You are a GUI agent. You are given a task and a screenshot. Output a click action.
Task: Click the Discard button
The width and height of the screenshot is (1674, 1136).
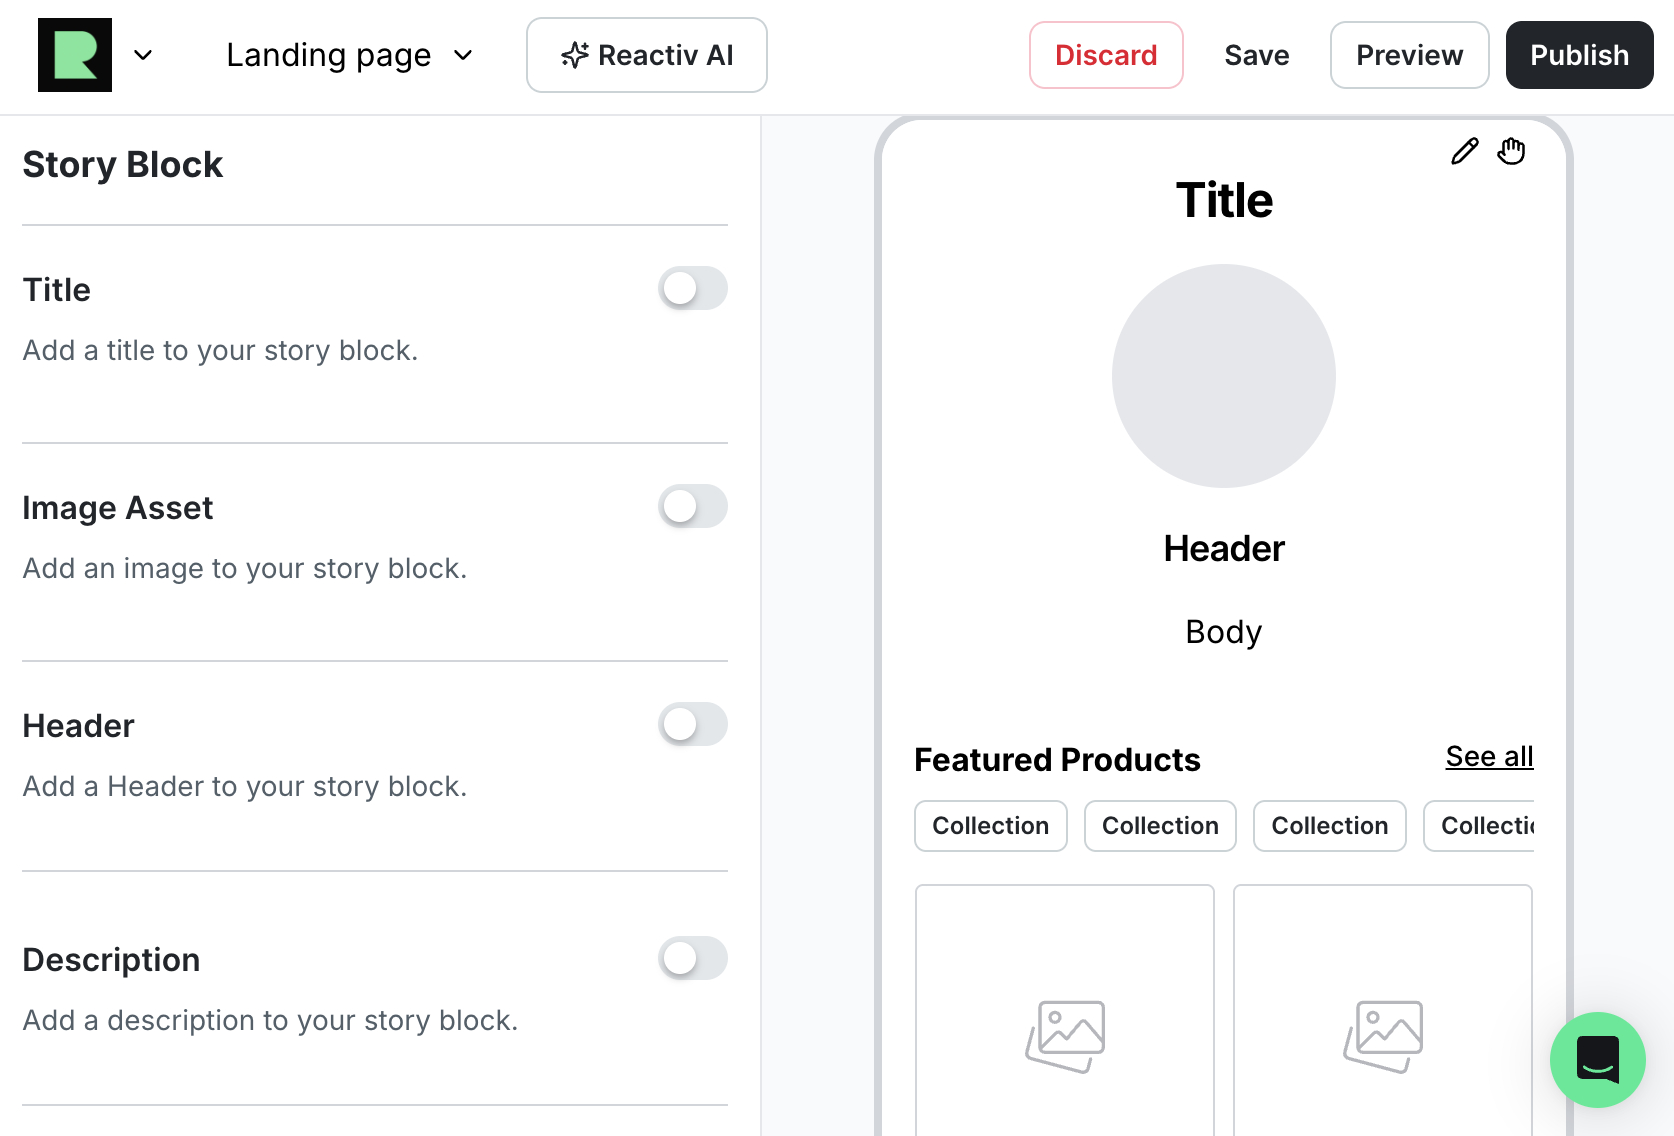[1106, 55]
